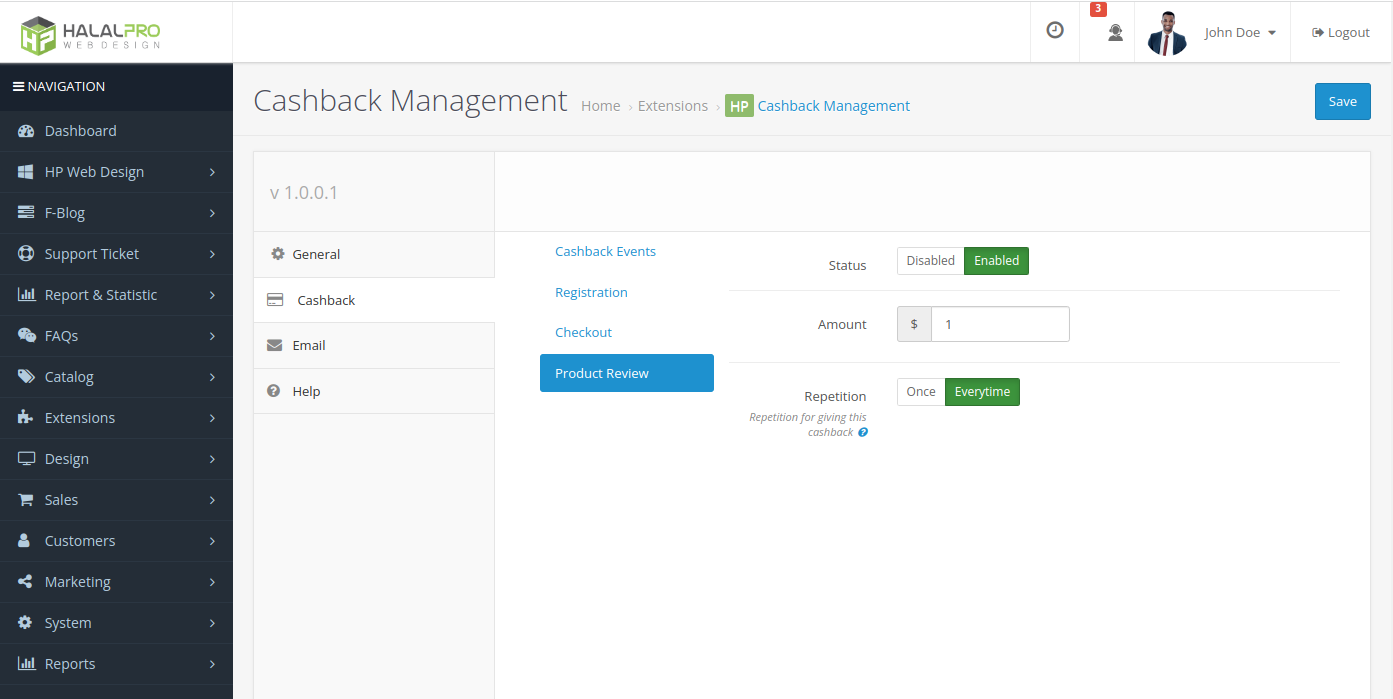Select the Support Ticket globe icon
This screenshot has height=699, width=1393.
coord(26,254)
